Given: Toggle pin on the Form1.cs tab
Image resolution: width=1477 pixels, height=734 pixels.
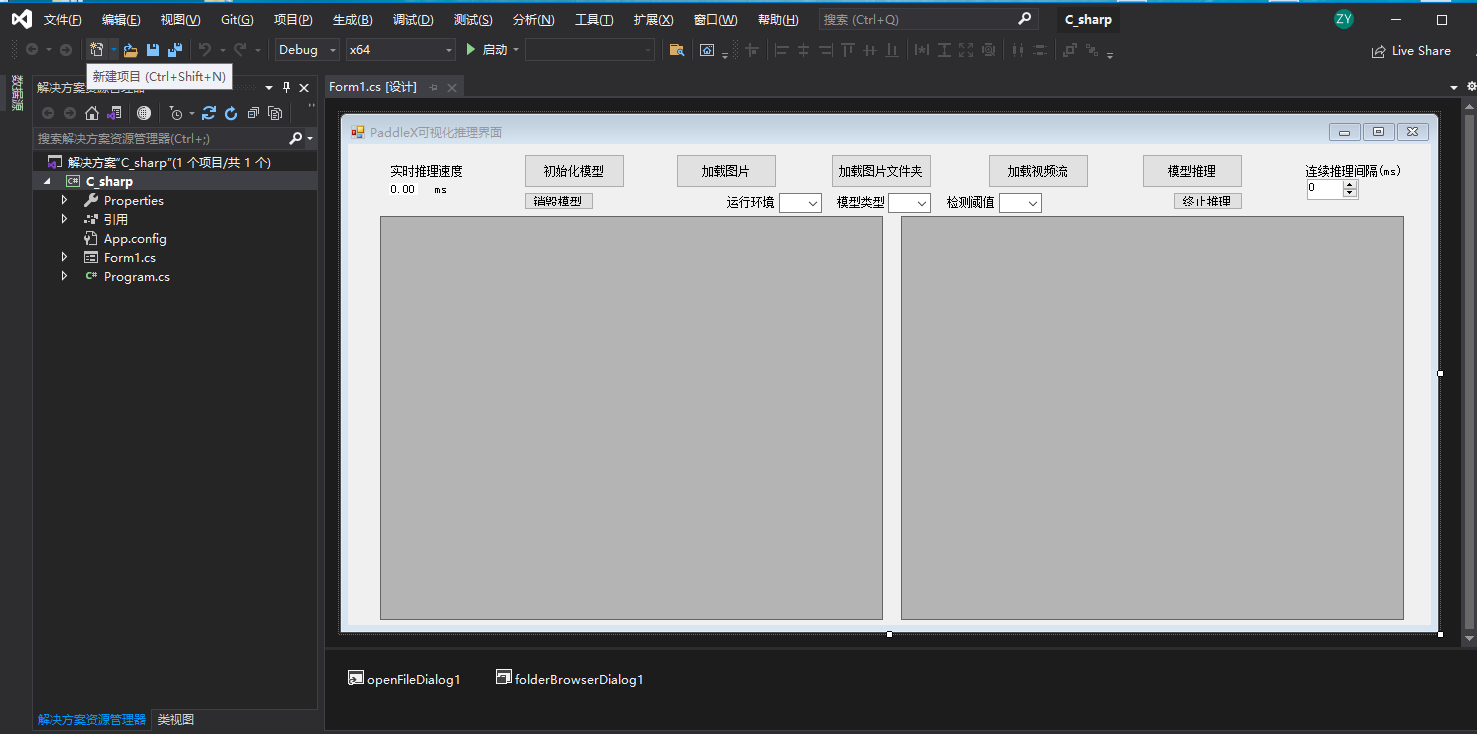Looking at the screenshot, I should (434, 88).
